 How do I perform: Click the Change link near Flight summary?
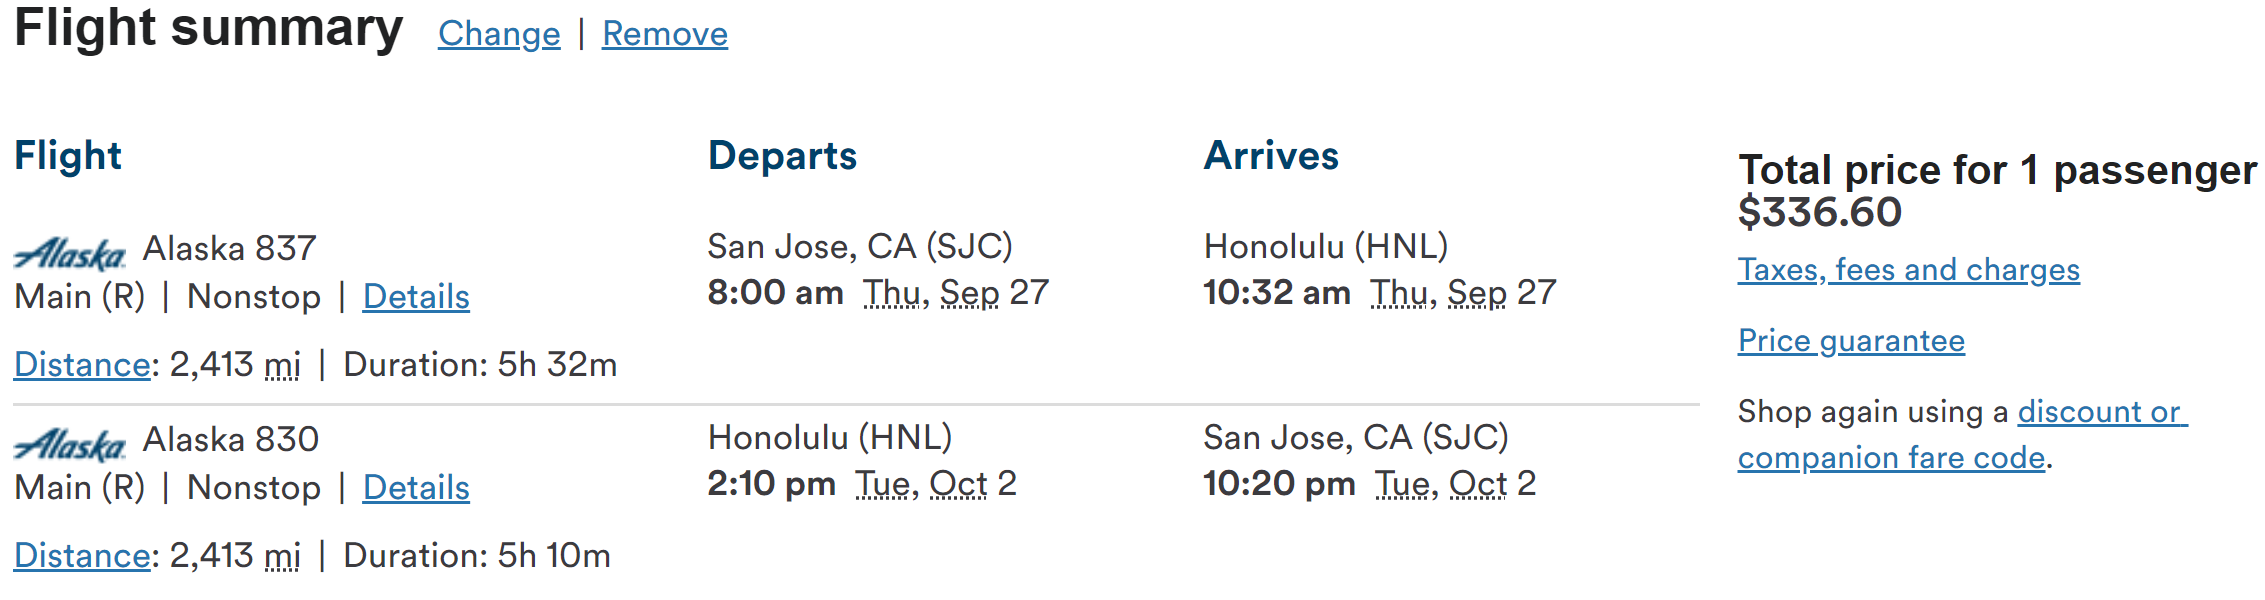click(499, 34)
